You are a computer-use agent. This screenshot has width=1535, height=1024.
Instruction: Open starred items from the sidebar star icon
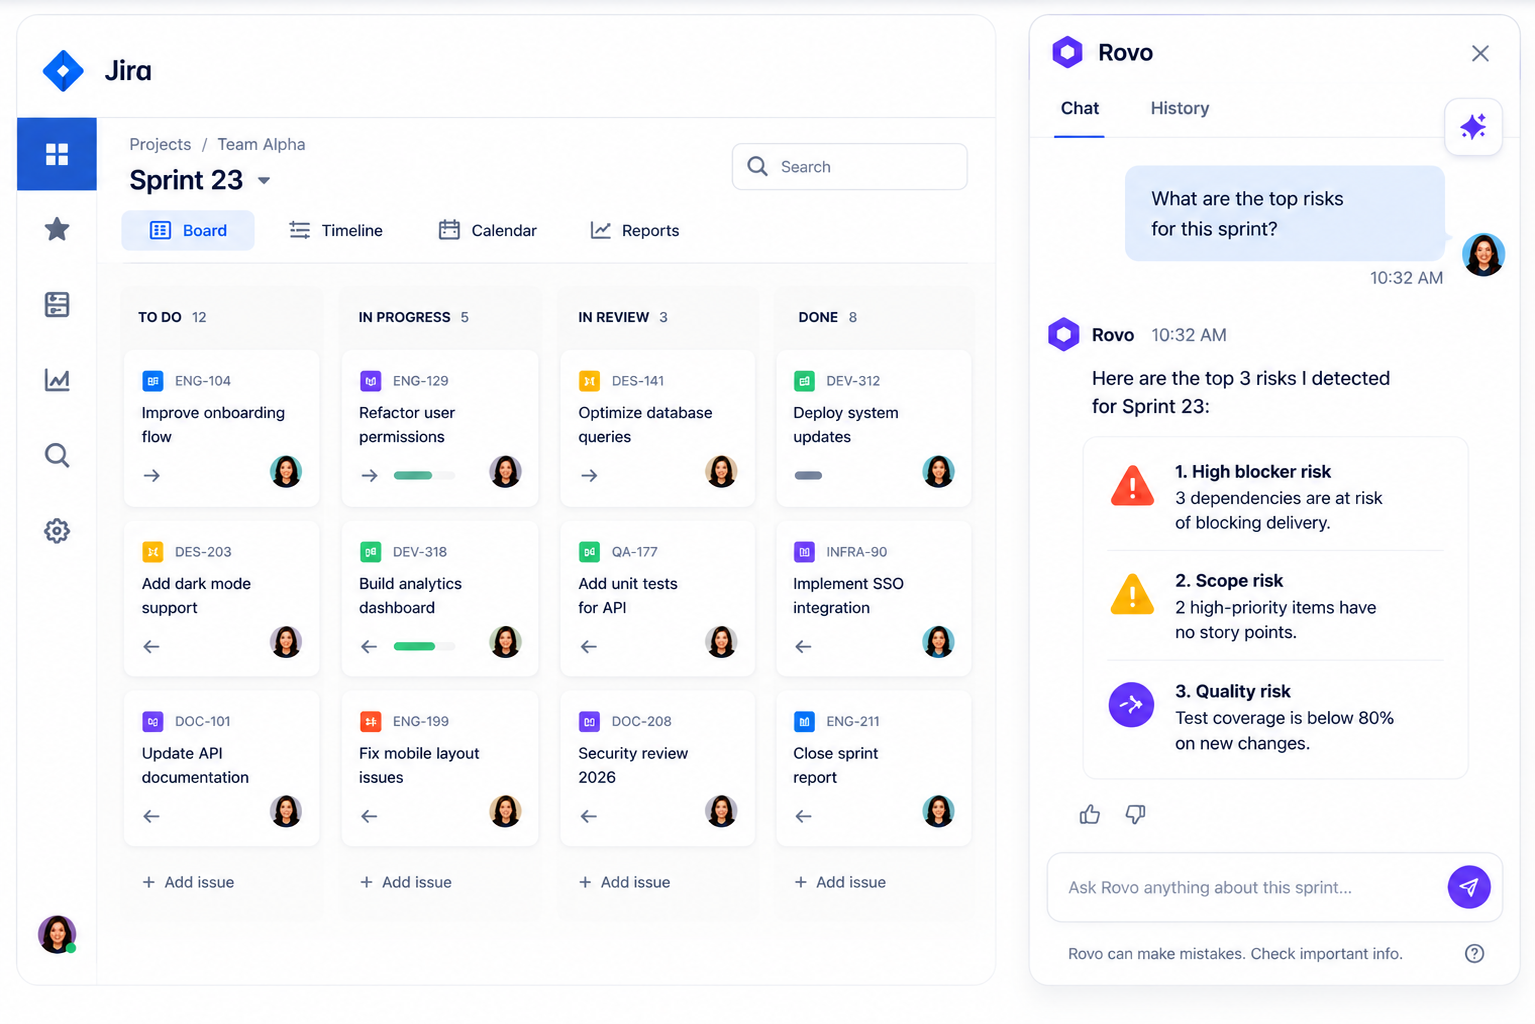tap(57, 229)
